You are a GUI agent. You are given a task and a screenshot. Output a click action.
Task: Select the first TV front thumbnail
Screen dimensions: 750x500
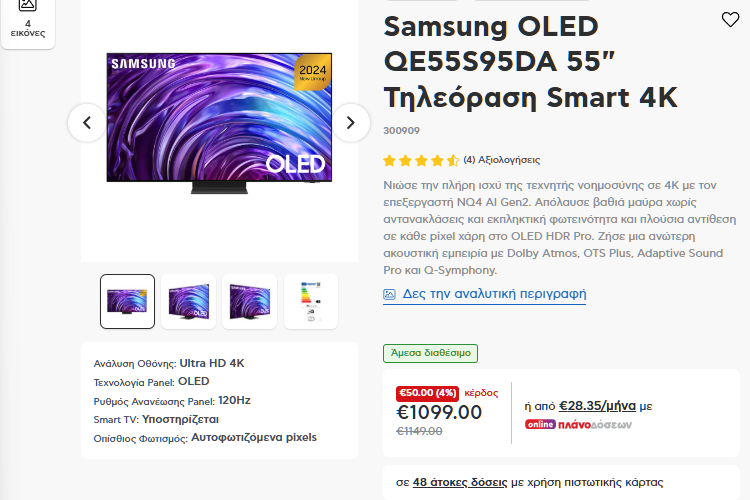[x=128, y=301]
